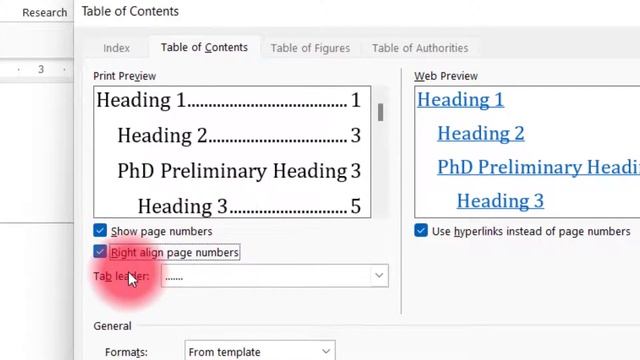Click PhD Preliminary Heading link in Web Preview

pos(538,167)
